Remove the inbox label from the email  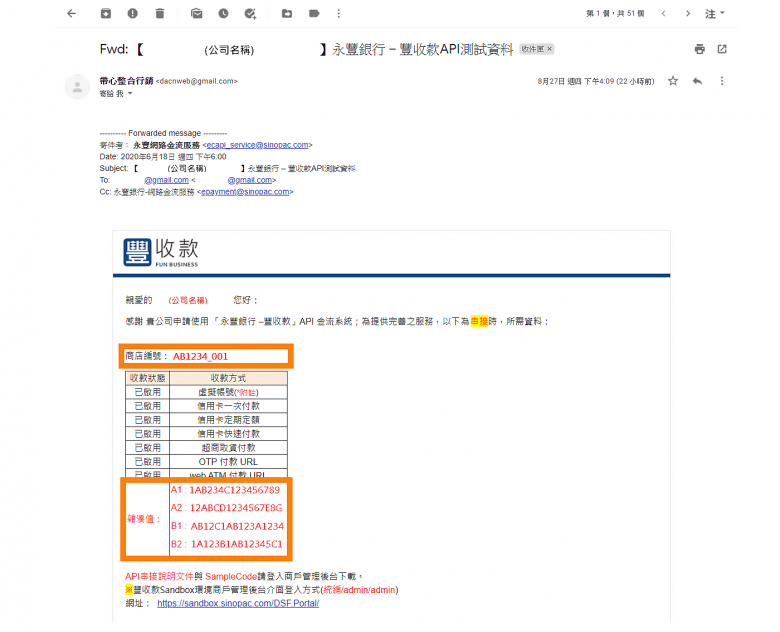click(550, 49)
